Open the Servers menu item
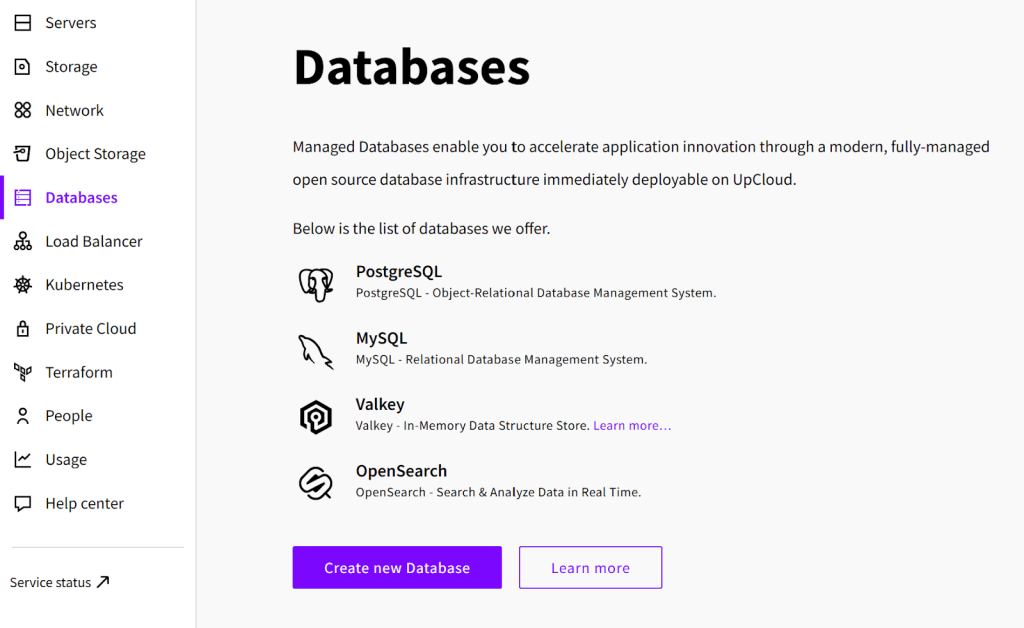The width and height of the screenshot is (1024, 628). coord(71,23)
